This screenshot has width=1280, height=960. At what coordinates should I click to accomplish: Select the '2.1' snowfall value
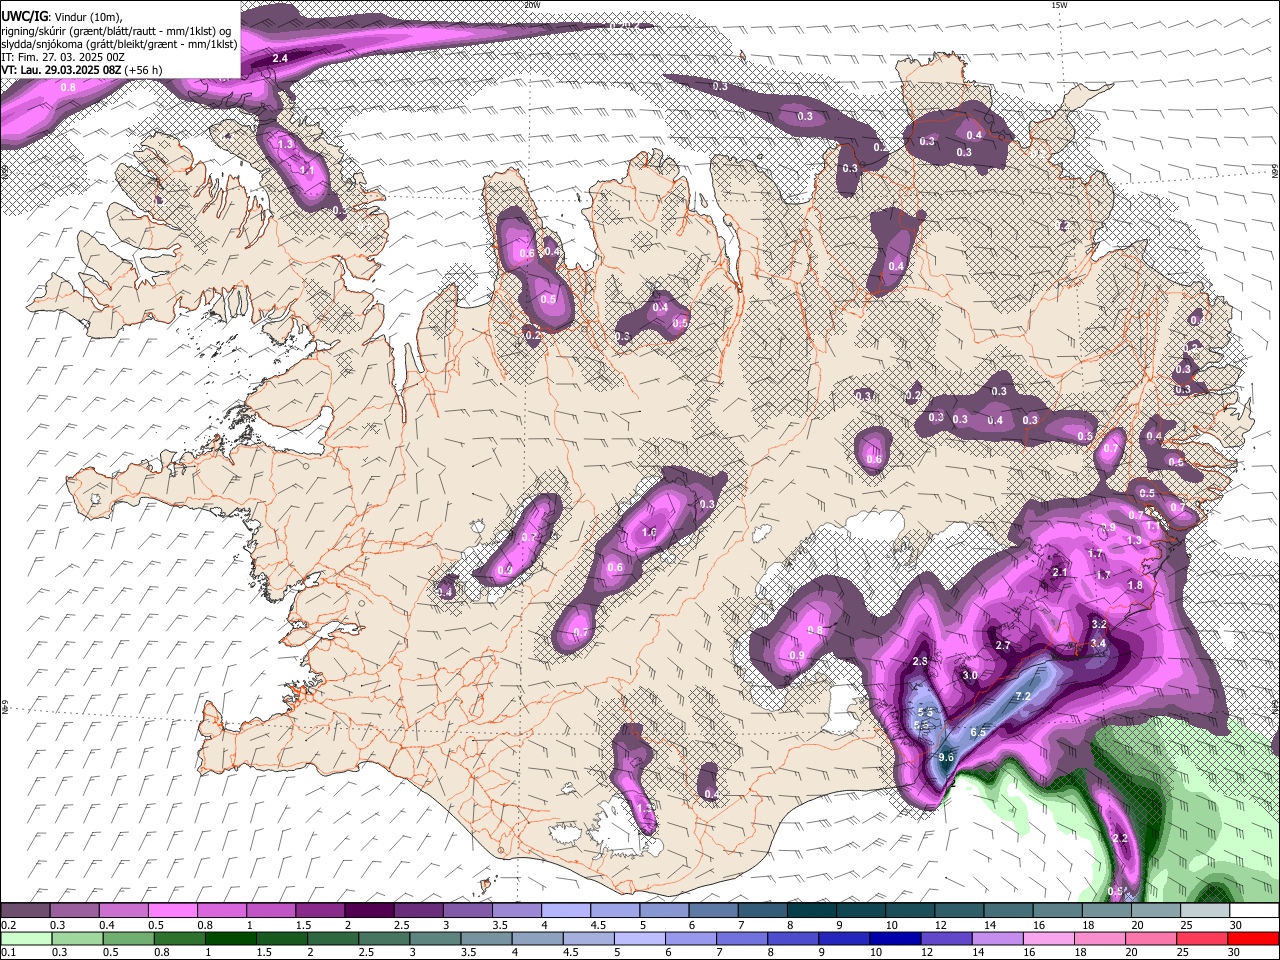(1061, 573)
